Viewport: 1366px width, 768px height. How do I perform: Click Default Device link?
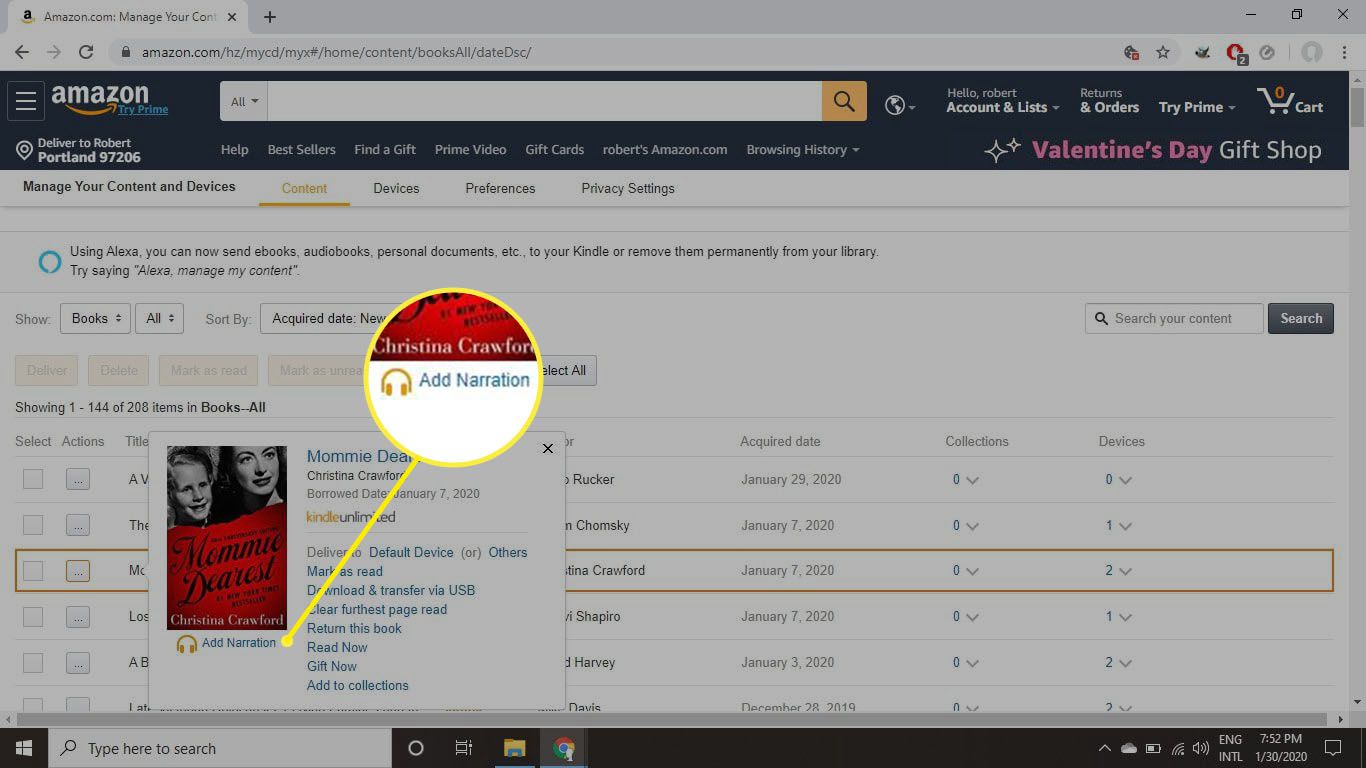pos(411,552)
